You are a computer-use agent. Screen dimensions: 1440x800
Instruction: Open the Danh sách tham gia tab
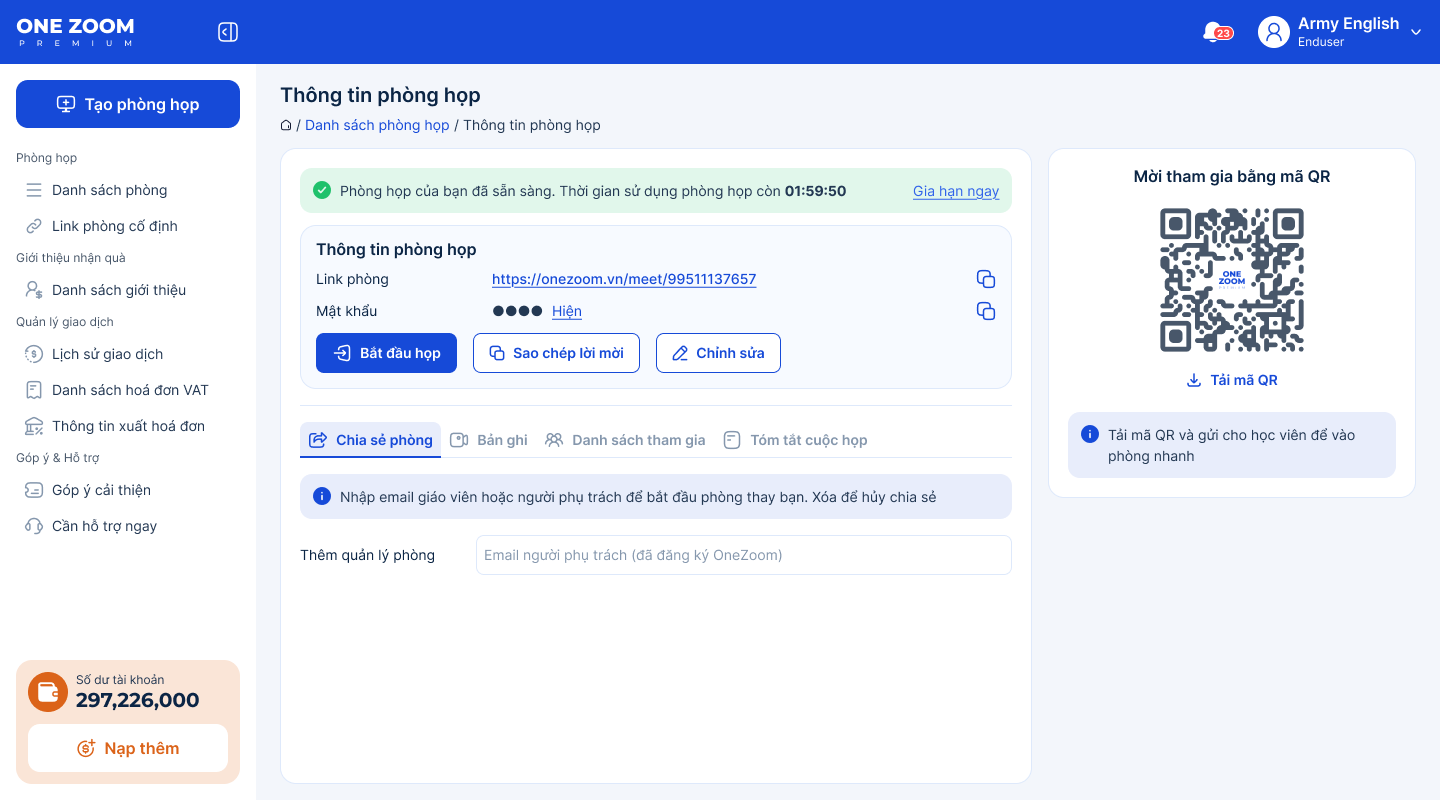[x=625, y=440]
